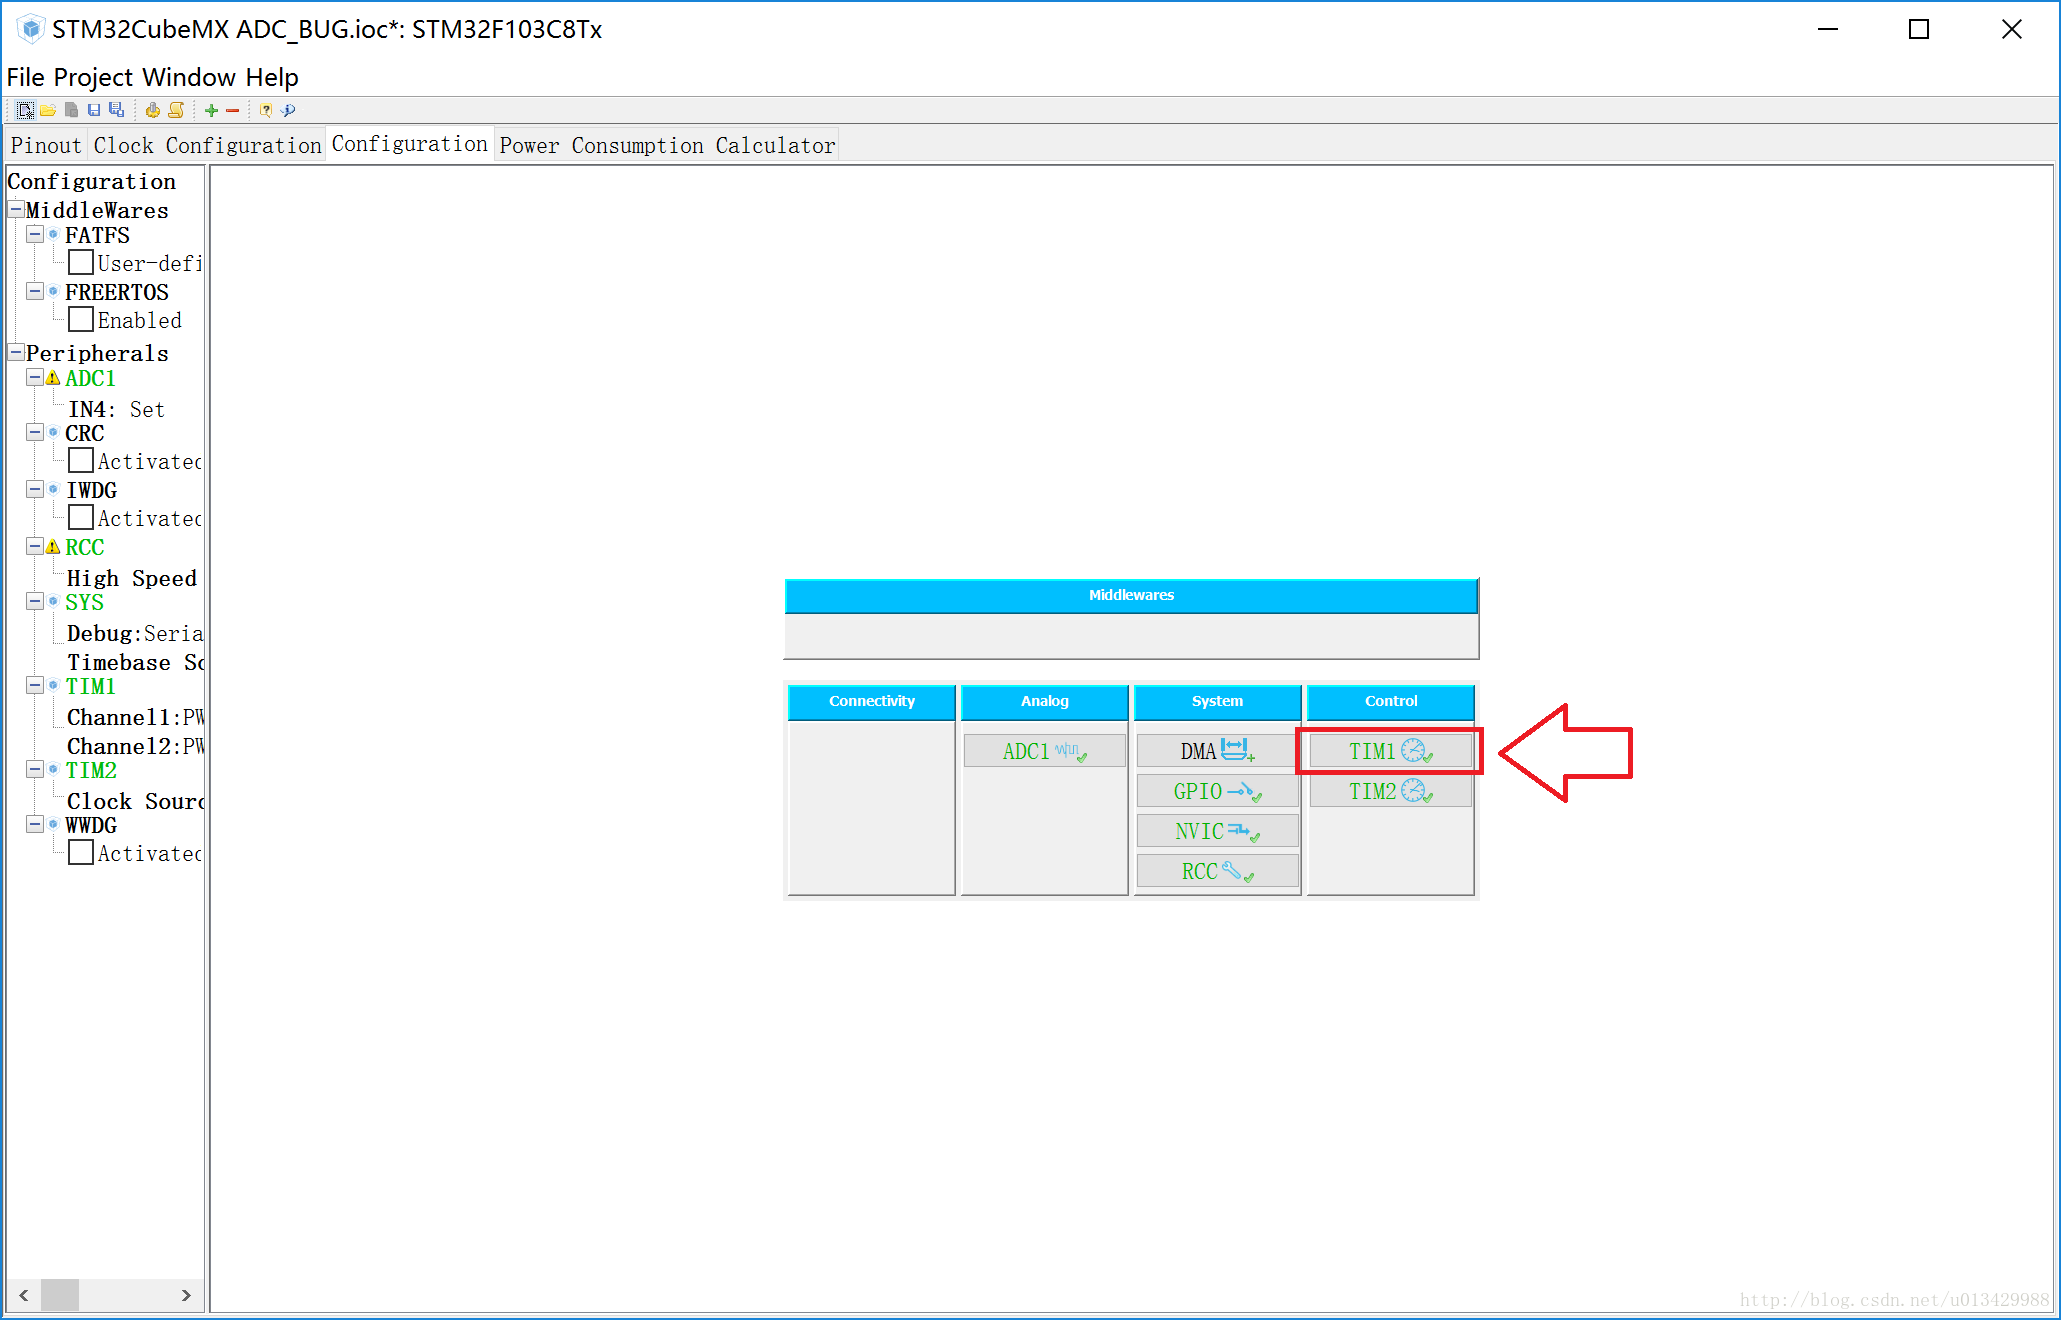Open the Help menu

[x=272, y=77]
